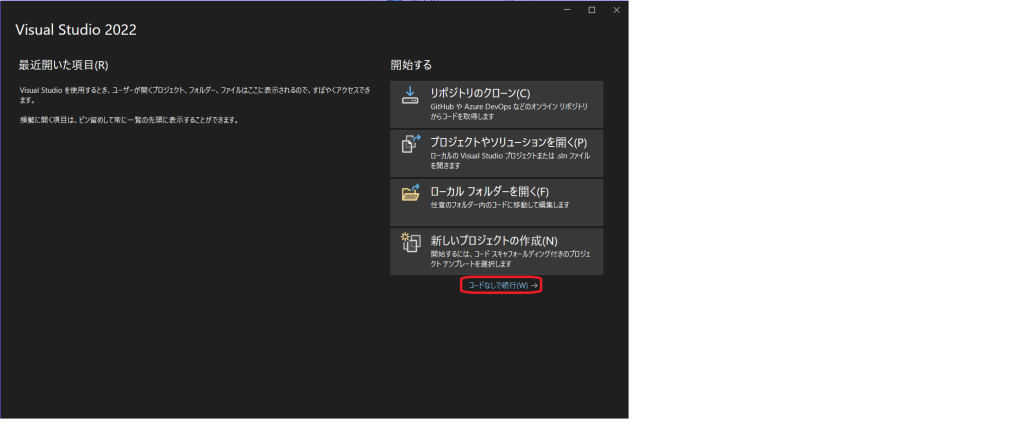This screenshot has width=1024, height=429.
Task: Select リポジトリのクローン(C) title
Action: 479,93
